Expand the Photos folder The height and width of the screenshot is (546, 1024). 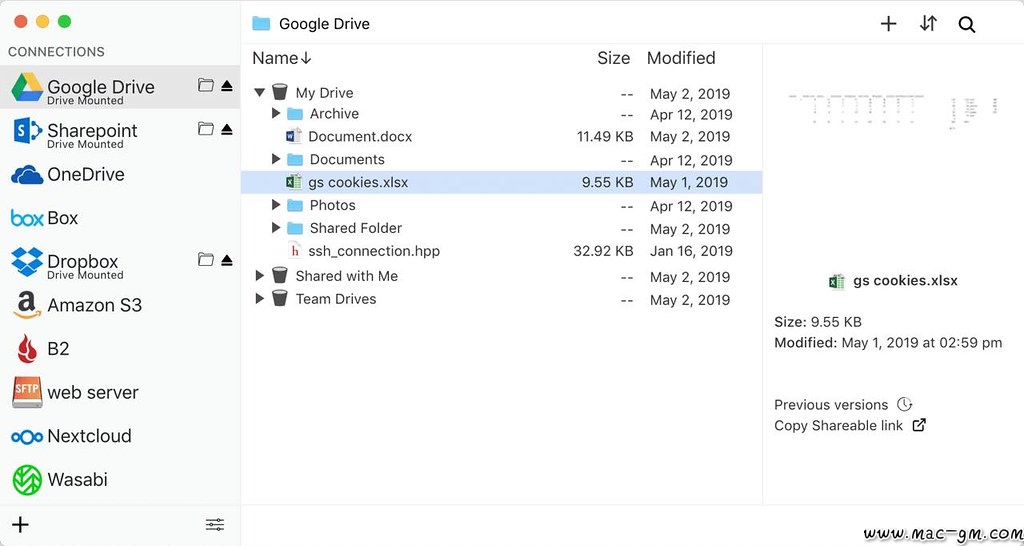click(x=276, y=205)
